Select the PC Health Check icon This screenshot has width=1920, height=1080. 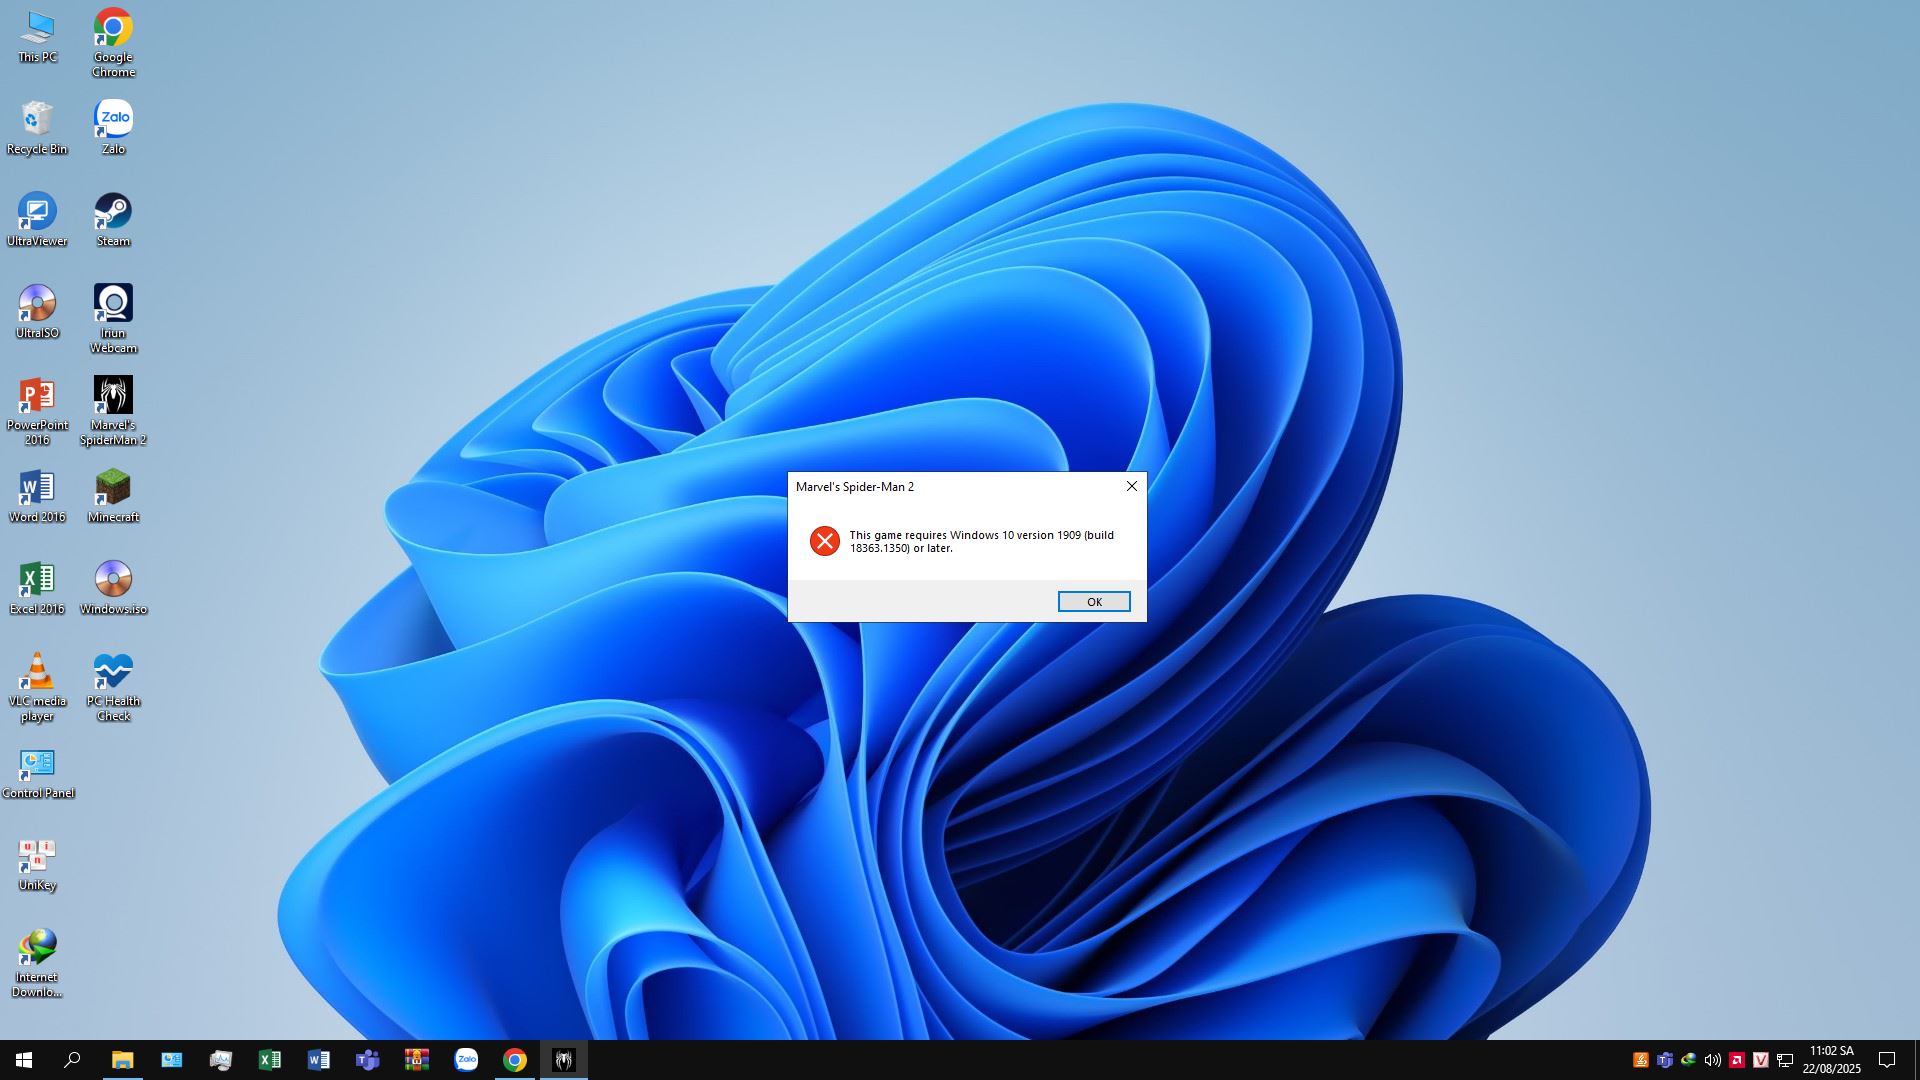click(x=113, y=673)
